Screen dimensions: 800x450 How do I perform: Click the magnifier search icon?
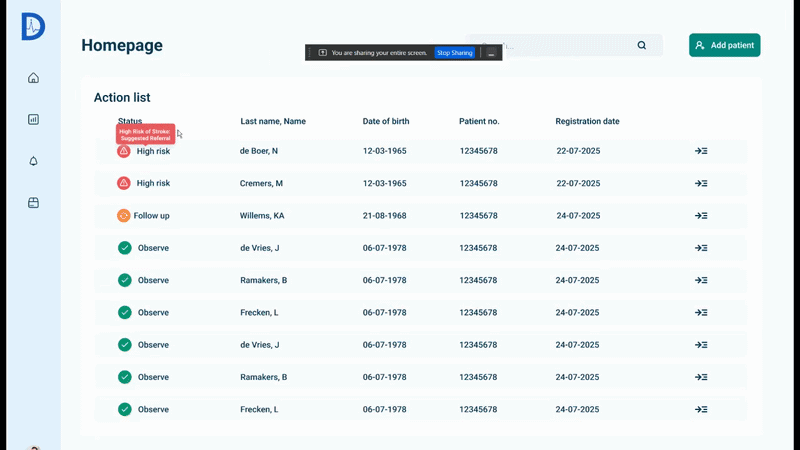(641, 45)
